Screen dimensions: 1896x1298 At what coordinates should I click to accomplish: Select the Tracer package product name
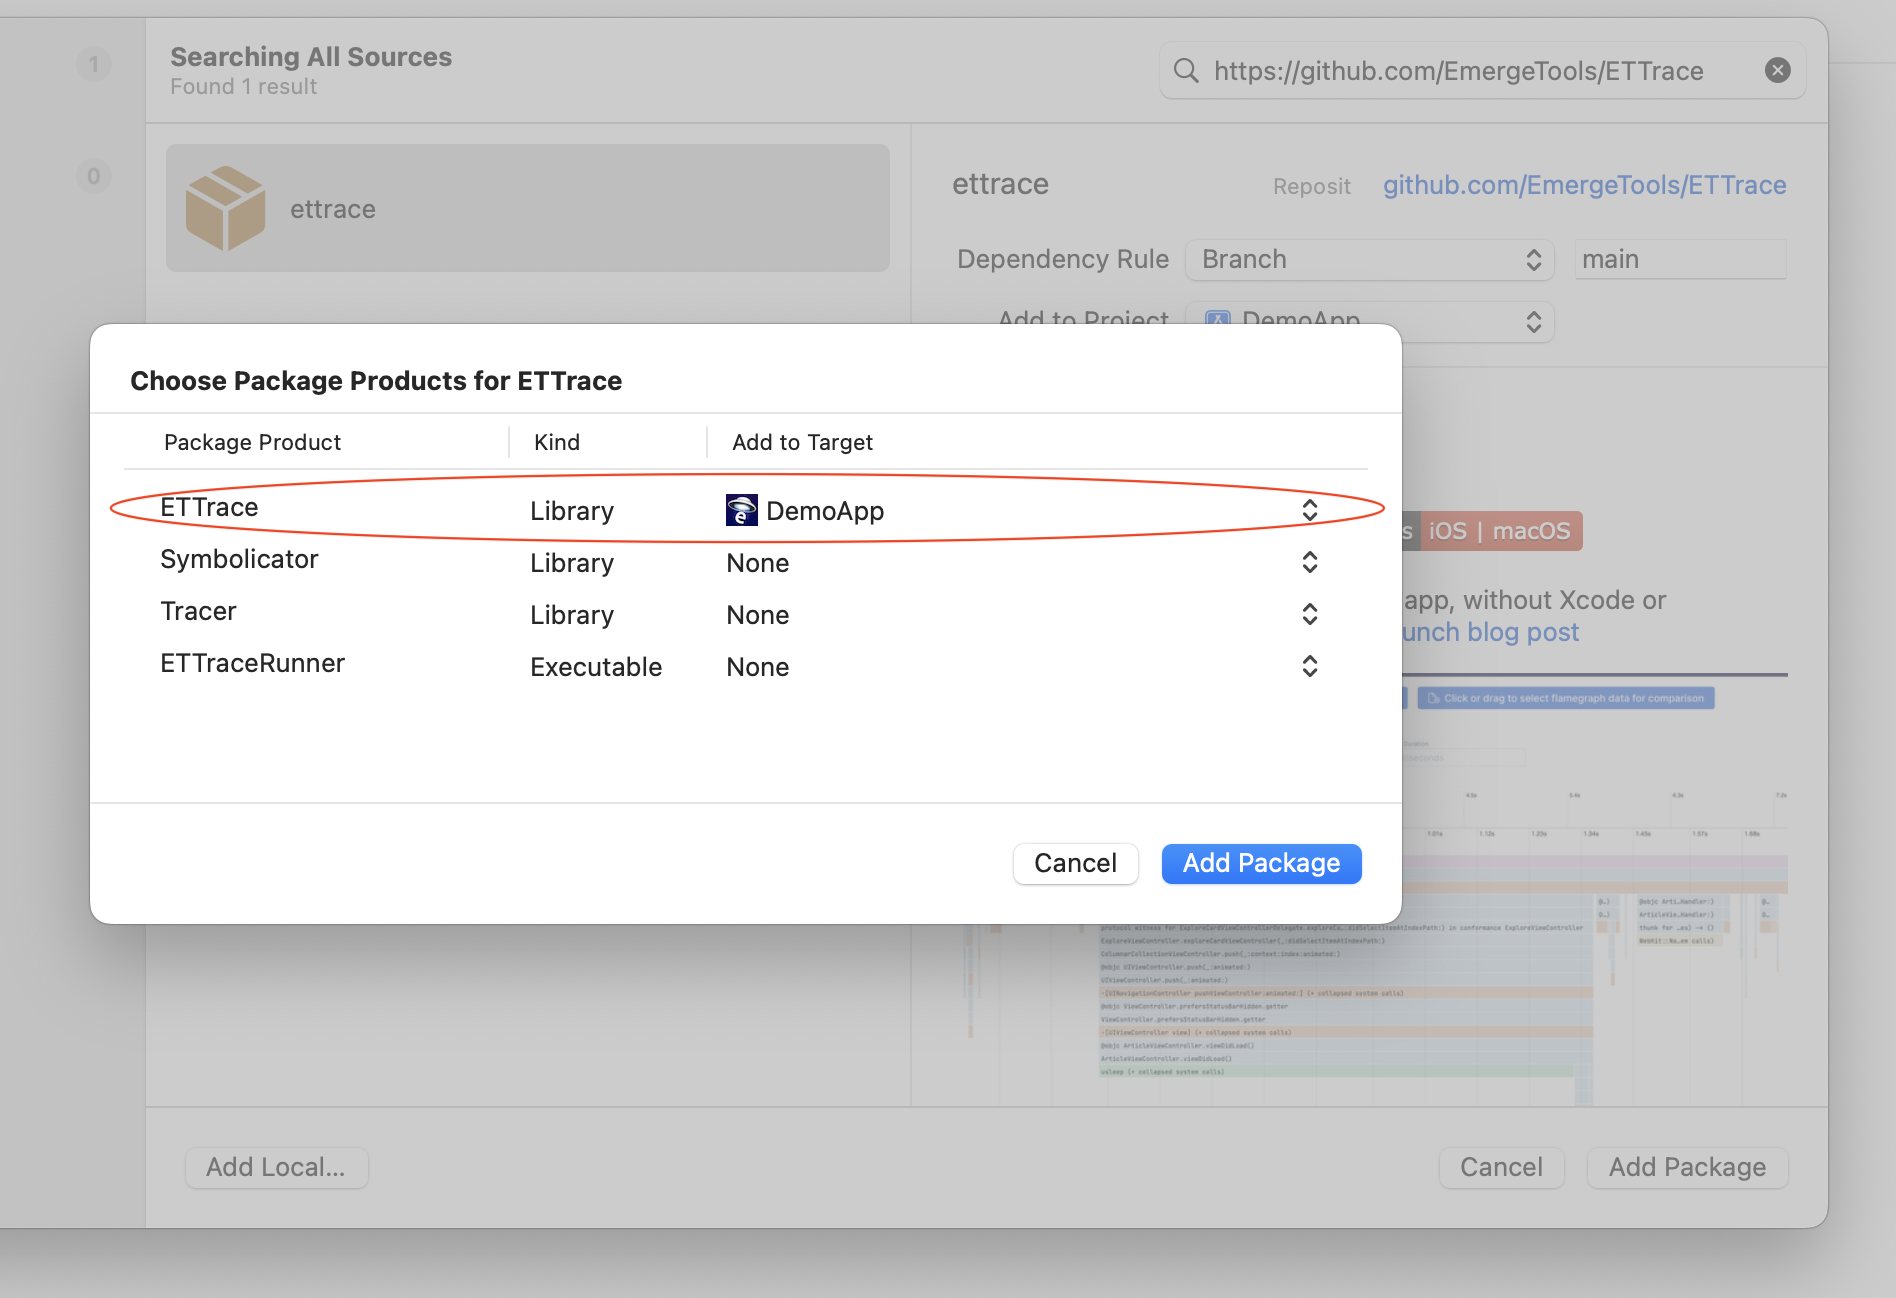click(198, 611)
